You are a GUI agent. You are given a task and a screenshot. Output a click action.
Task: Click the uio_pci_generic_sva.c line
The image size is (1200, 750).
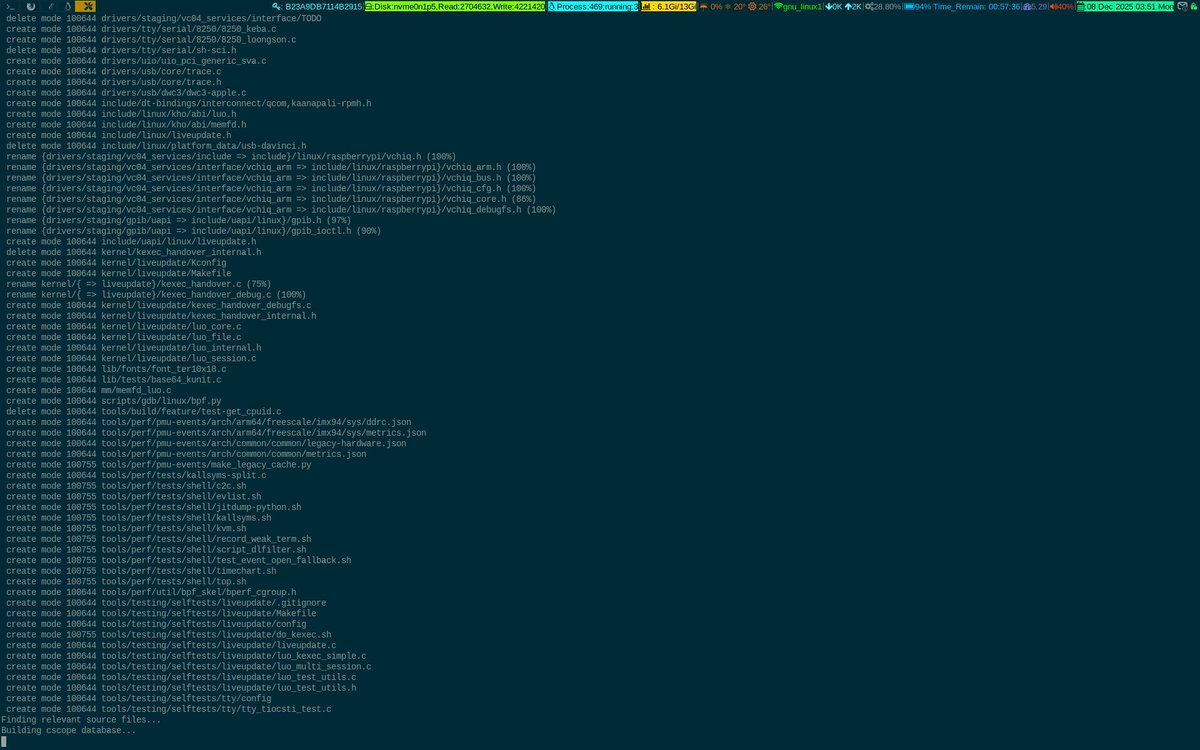click(x=136, y=61)
